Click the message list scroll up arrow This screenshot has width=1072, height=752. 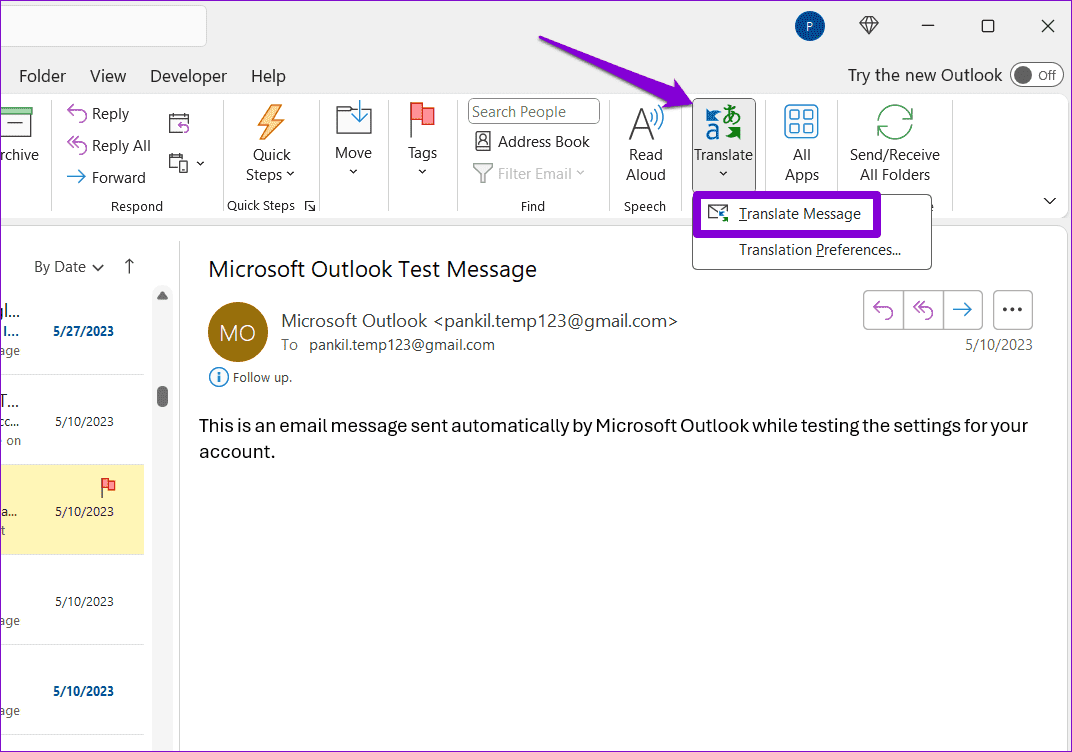point(162,296)
